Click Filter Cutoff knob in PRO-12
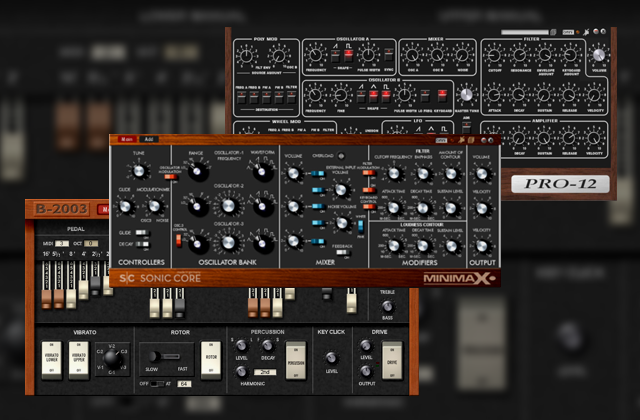The height and width of the screenshot is (420, 640). point(494,55)
